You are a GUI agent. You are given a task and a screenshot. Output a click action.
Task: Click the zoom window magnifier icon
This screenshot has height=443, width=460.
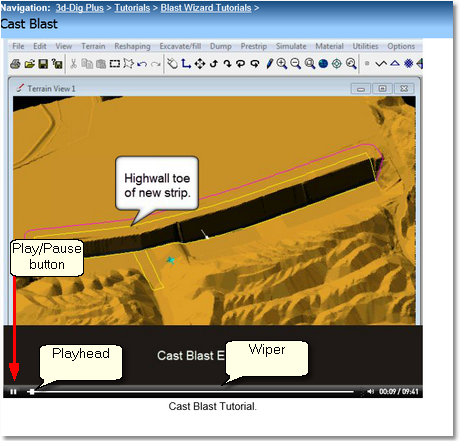click(310, 63)
